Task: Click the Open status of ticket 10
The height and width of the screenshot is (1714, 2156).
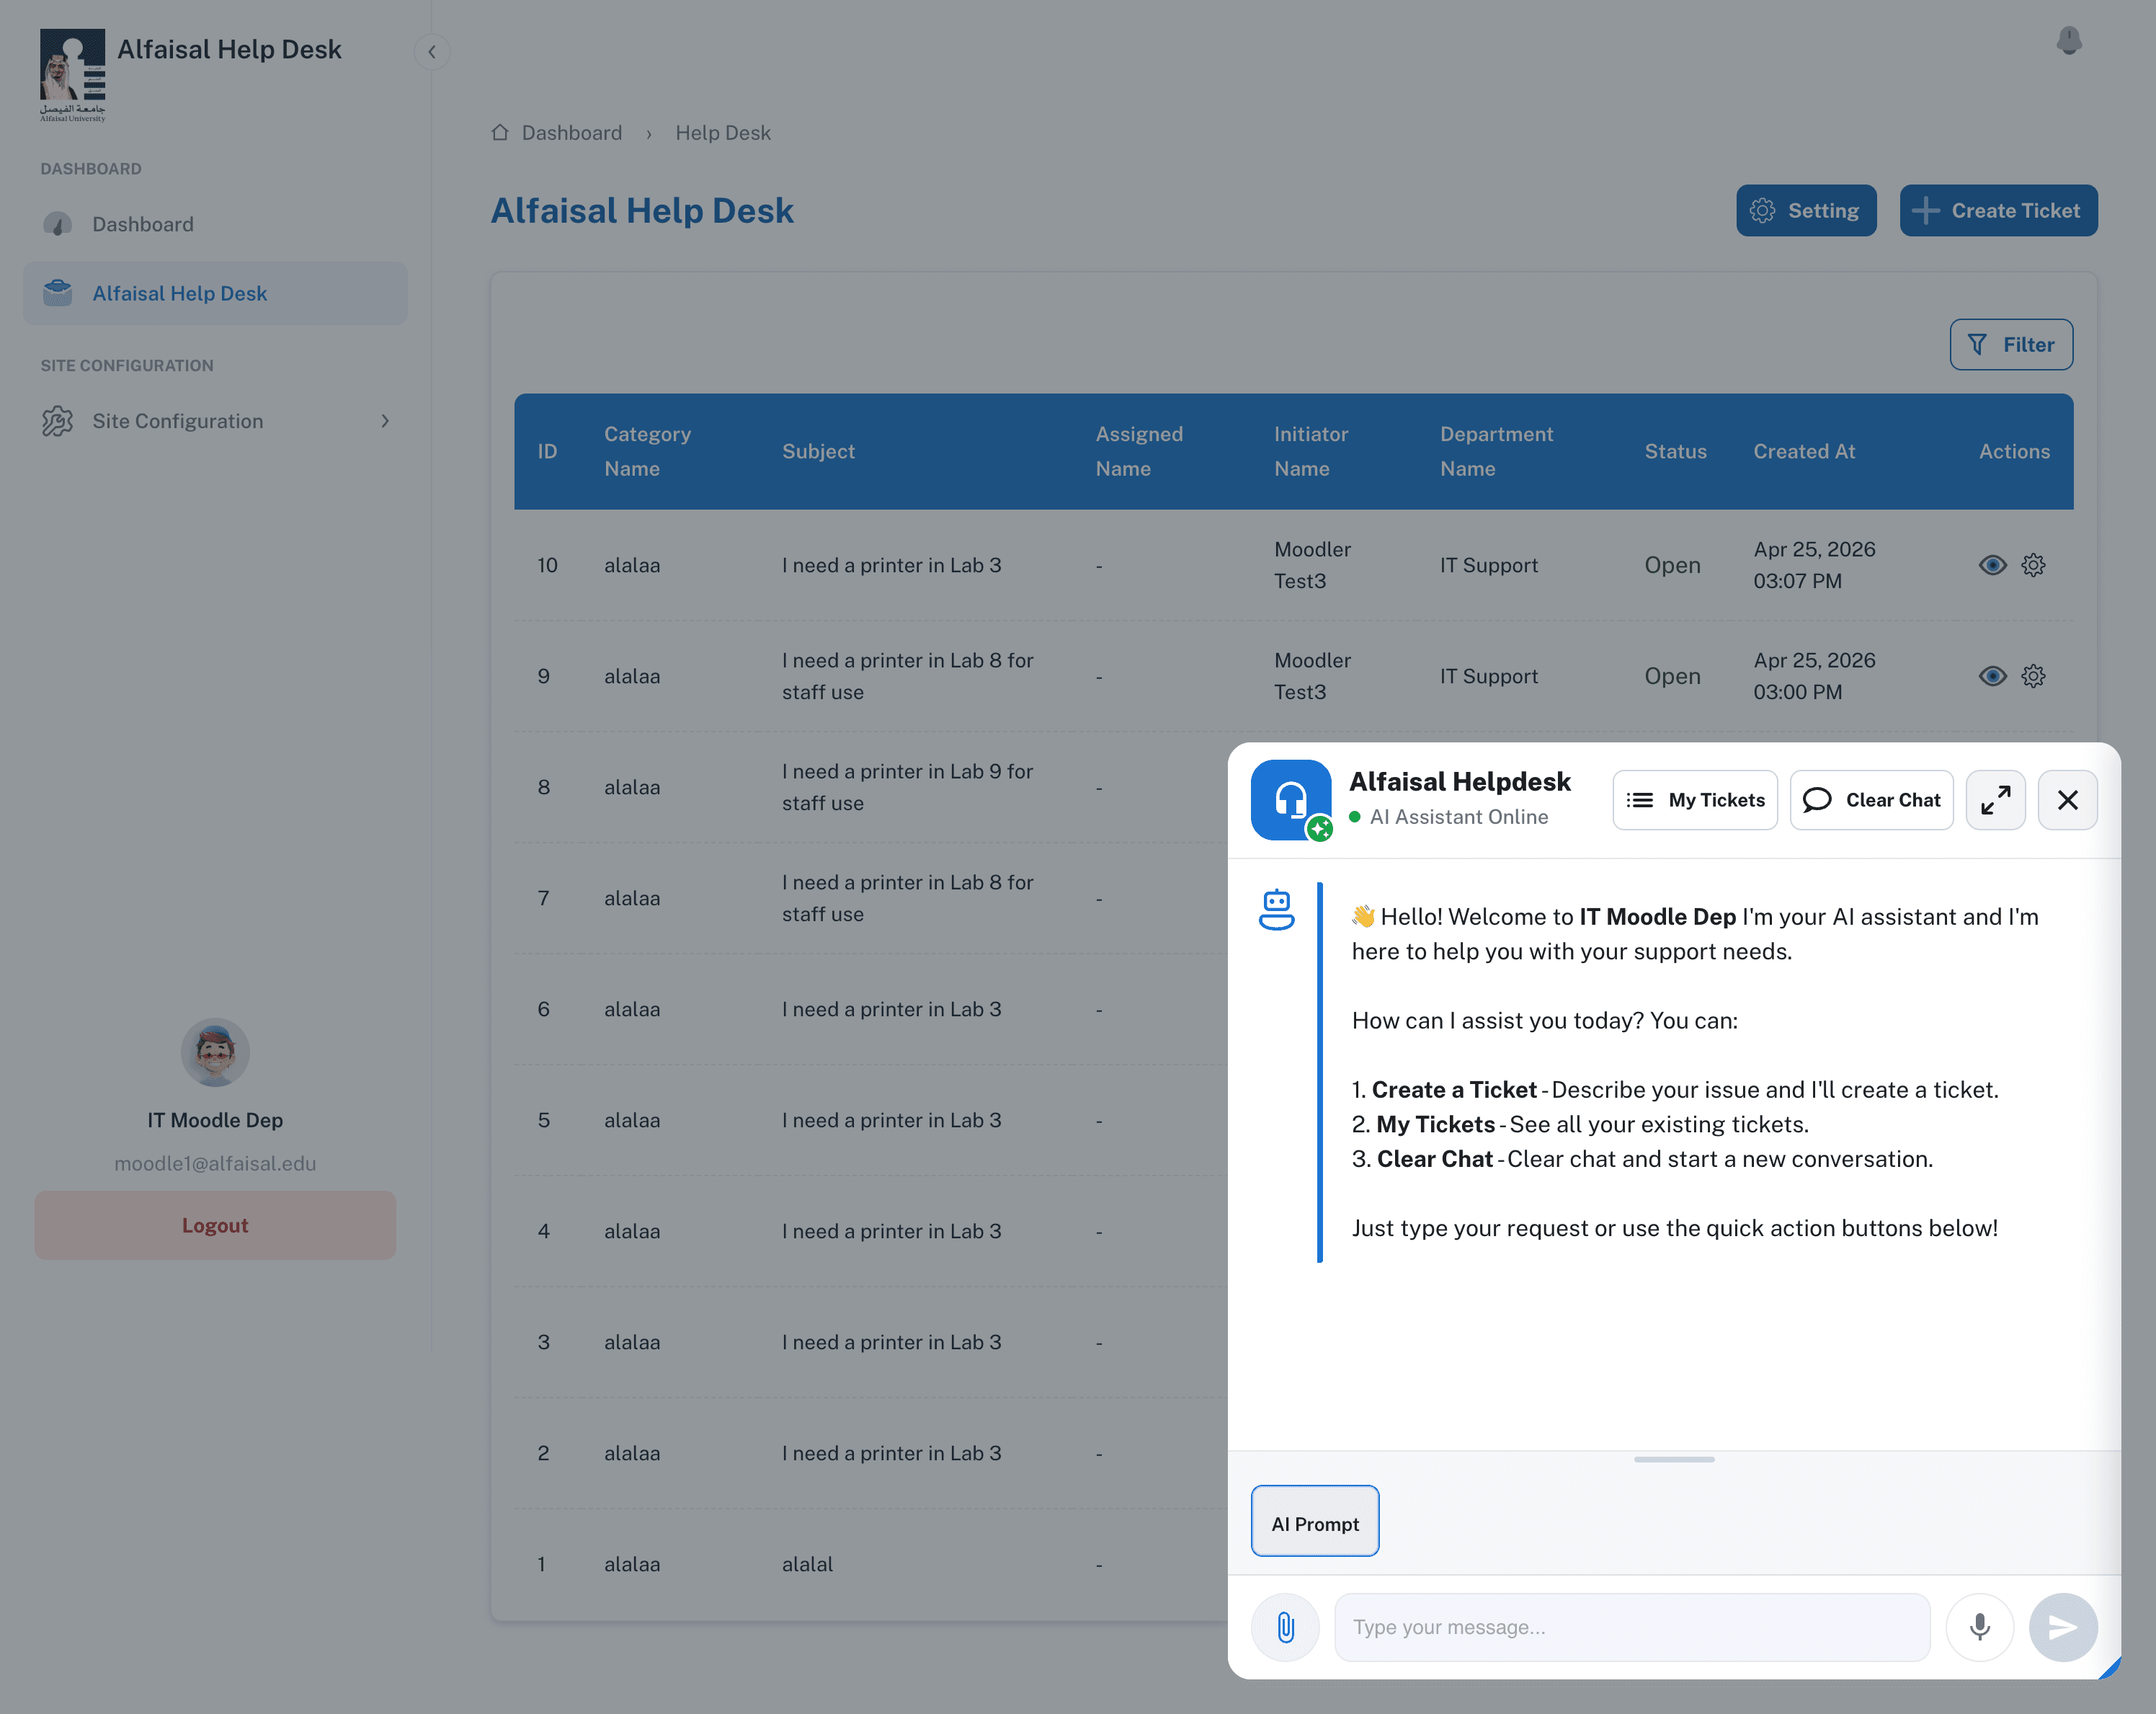Action: click(x=1672, y=565)
